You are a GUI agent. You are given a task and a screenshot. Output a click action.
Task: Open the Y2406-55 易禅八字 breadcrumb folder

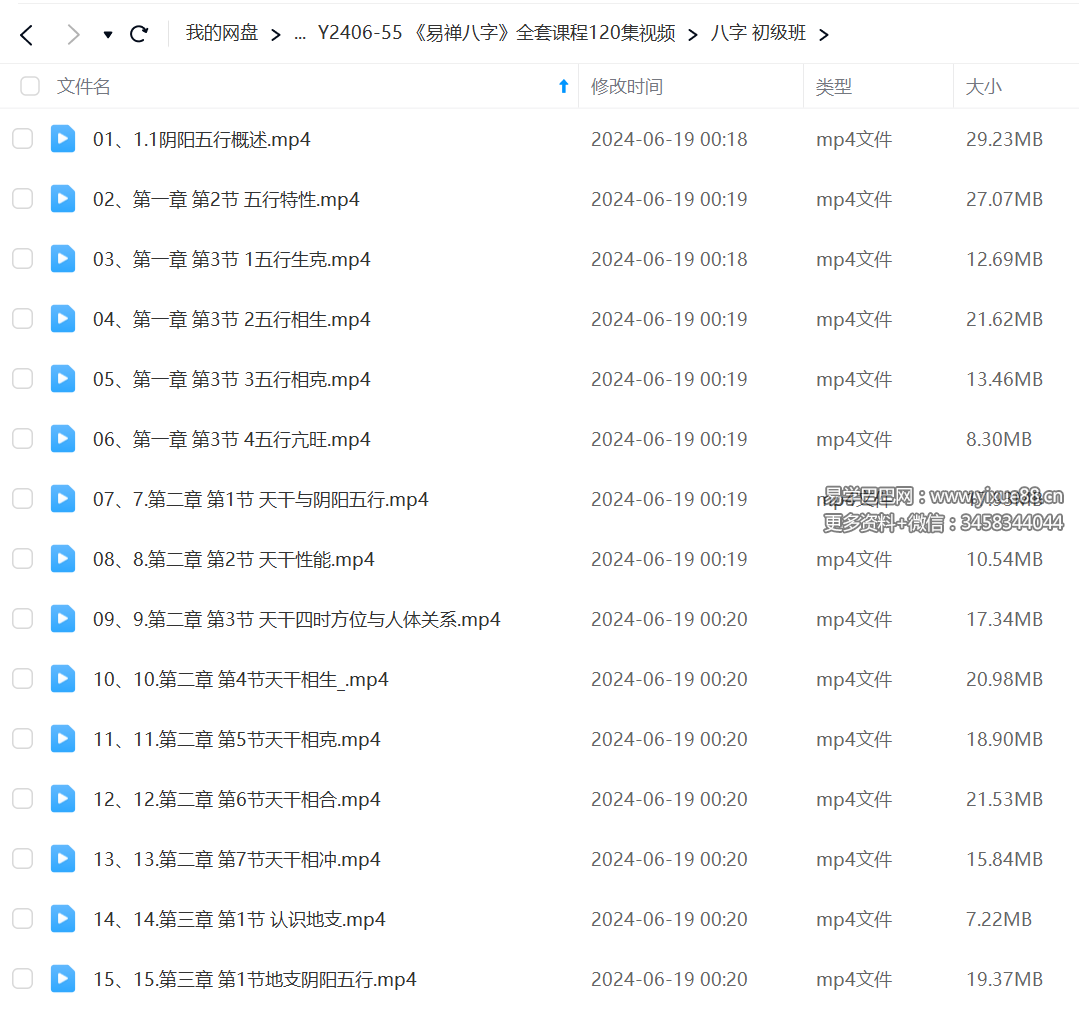500,33
